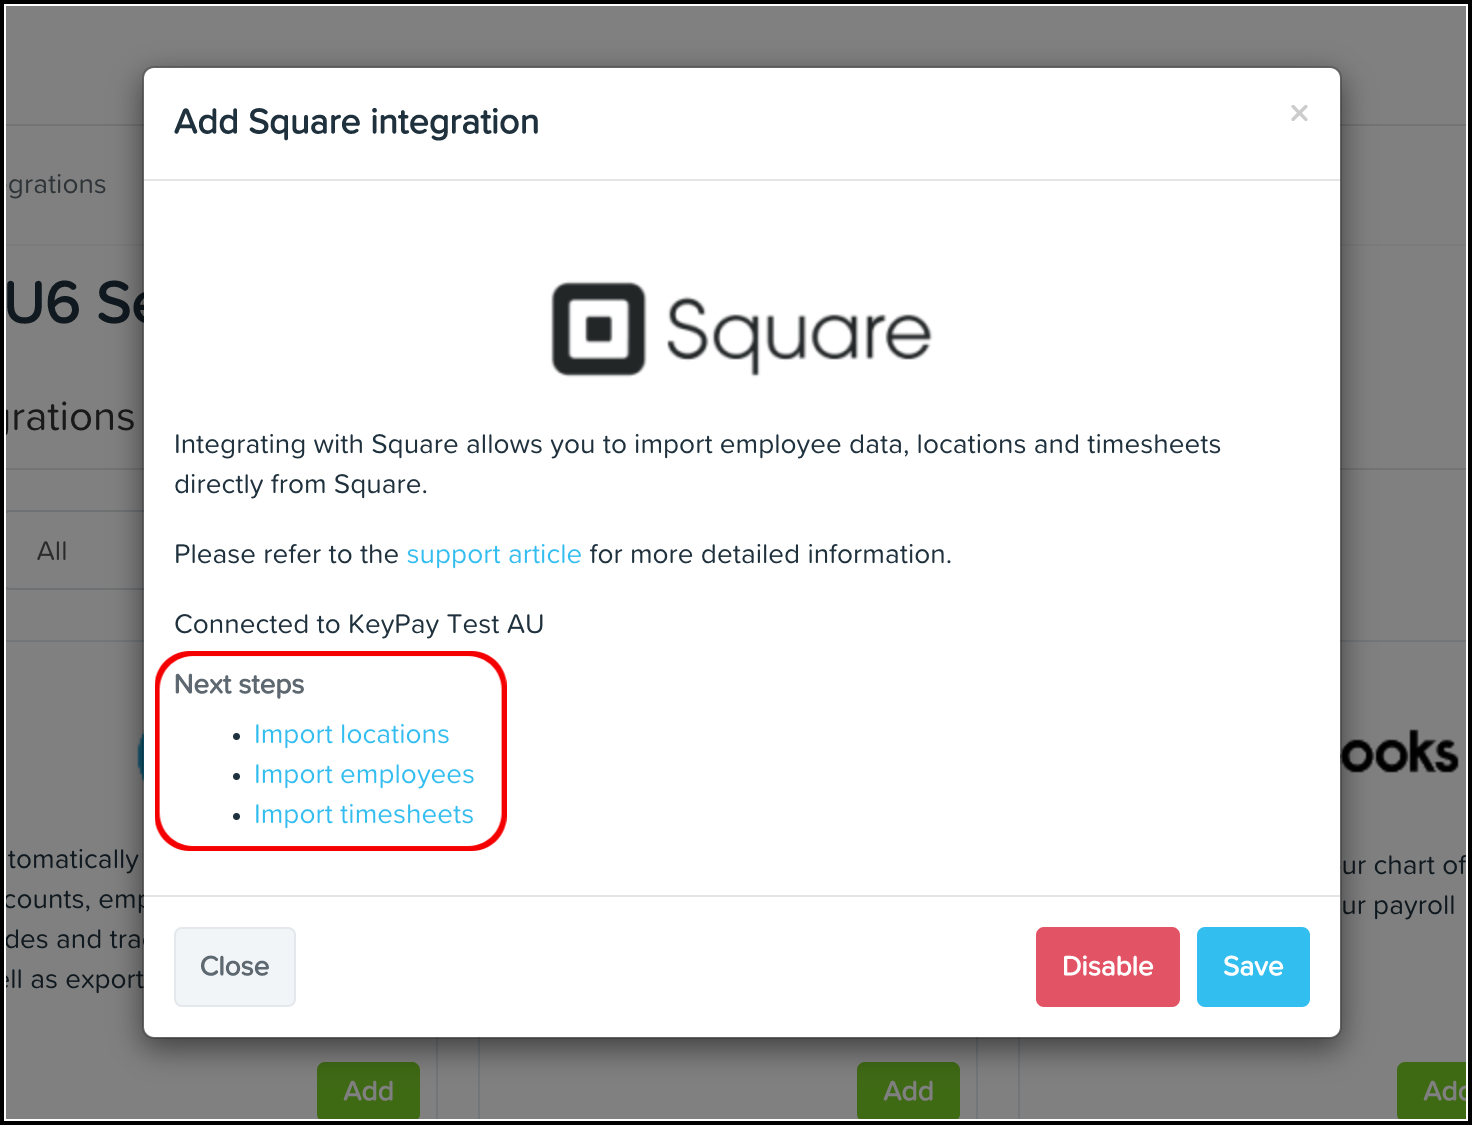1472x1125 pixels.
Task: Open the support article link
Action: (x=494, y=555)
